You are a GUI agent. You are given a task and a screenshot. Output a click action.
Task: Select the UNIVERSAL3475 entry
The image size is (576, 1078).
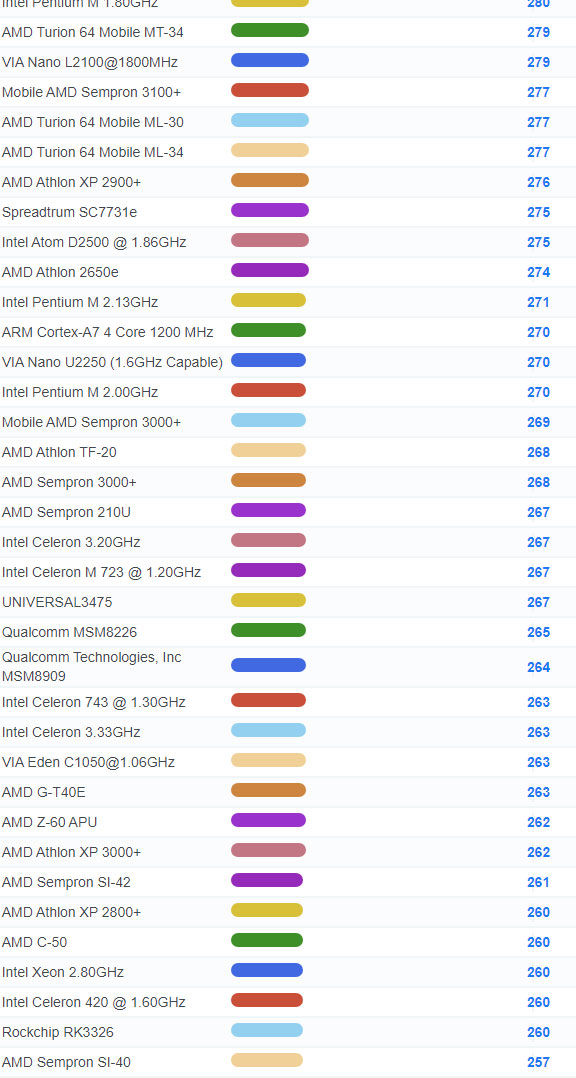tap(57, 602)
